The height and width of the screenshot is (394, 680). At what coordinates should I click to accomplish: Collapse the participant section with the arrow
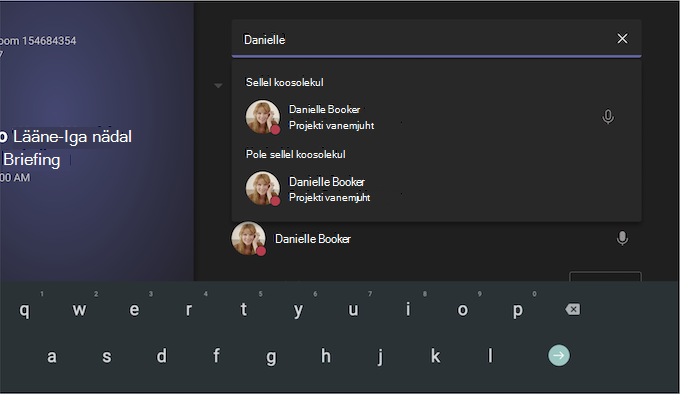218,86
